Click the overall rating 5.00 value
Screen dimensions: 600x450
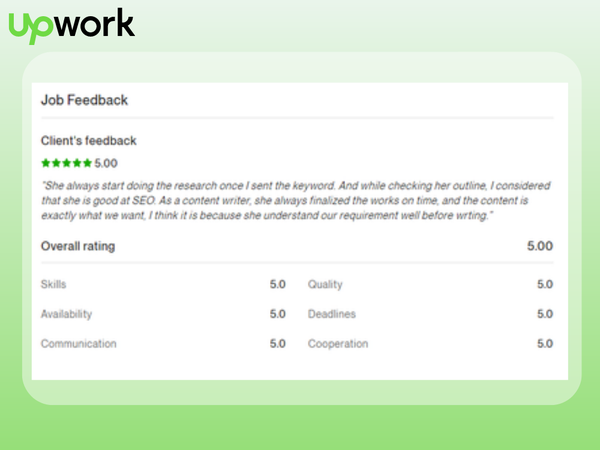[x=540, y=246]
